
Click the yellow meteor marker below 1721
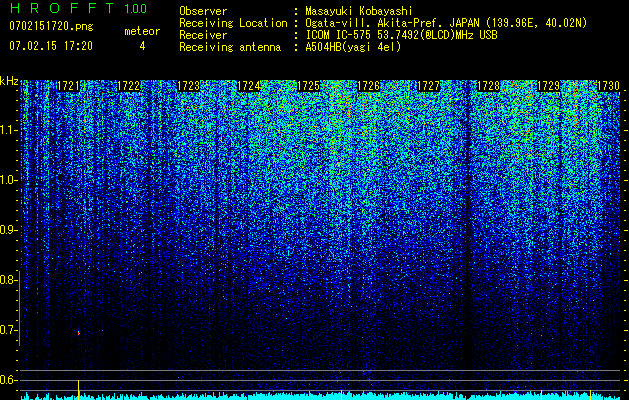tap(78, 390)
